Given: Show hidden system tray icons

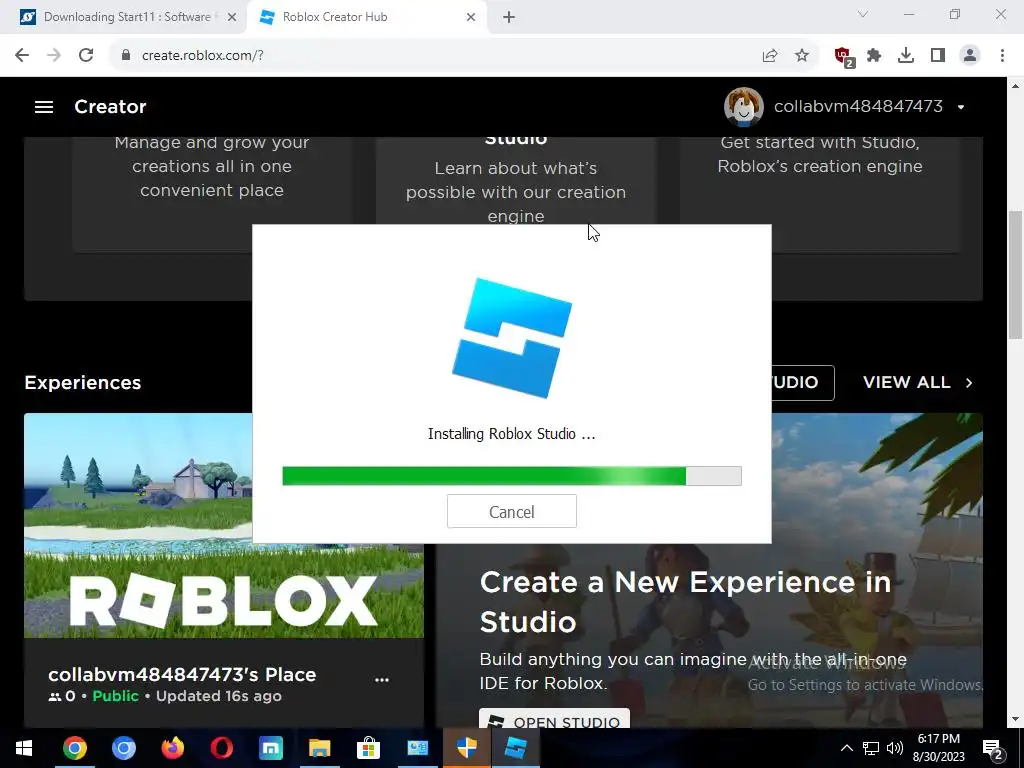Looking at the screenshot, I should click(846, 748).
